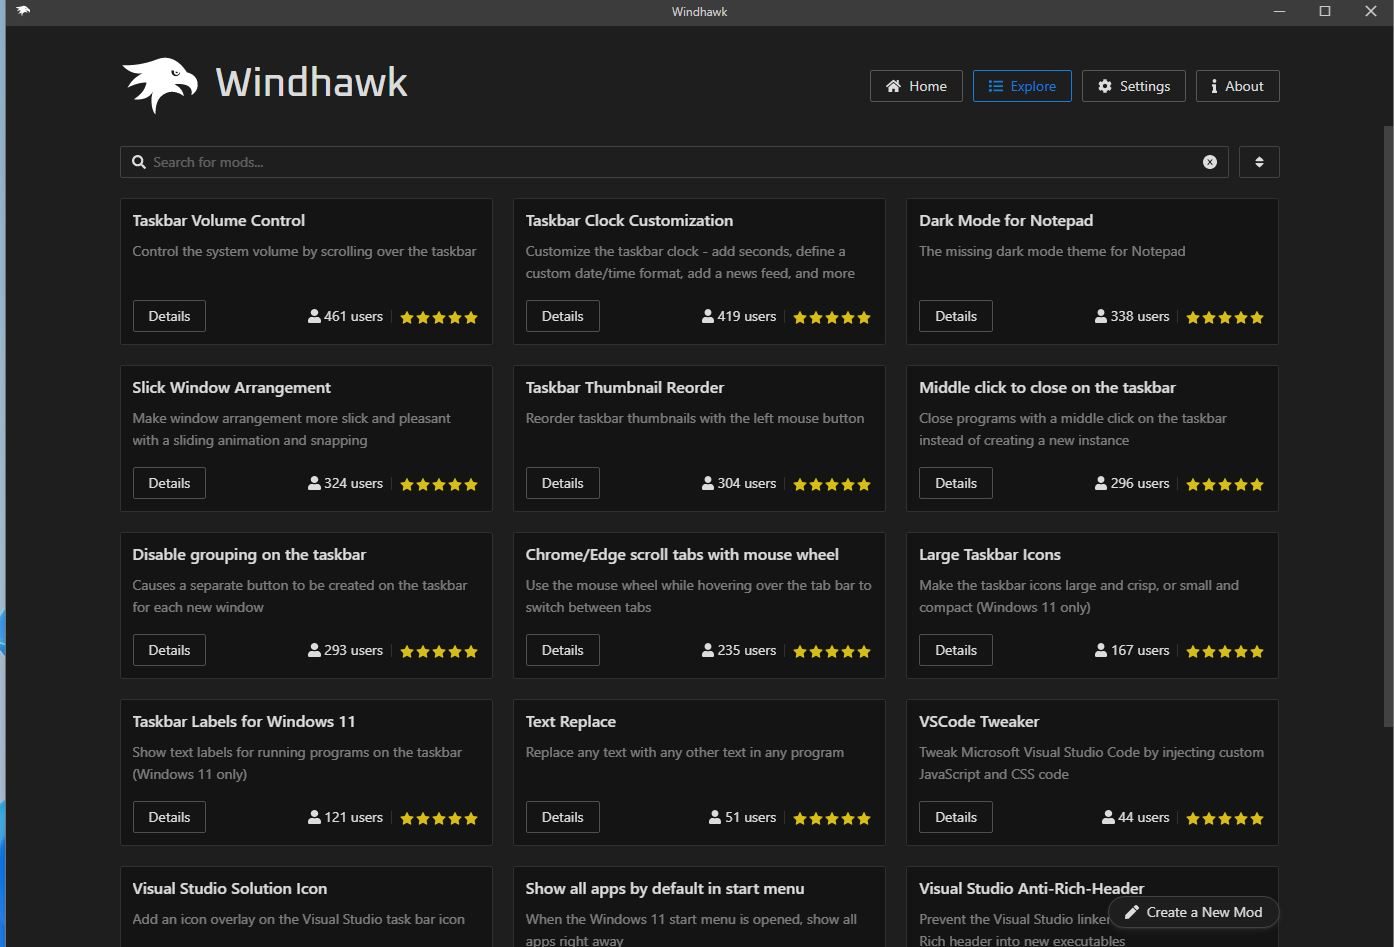Click the Dark Mode for Notepad title

point(1006,221)
